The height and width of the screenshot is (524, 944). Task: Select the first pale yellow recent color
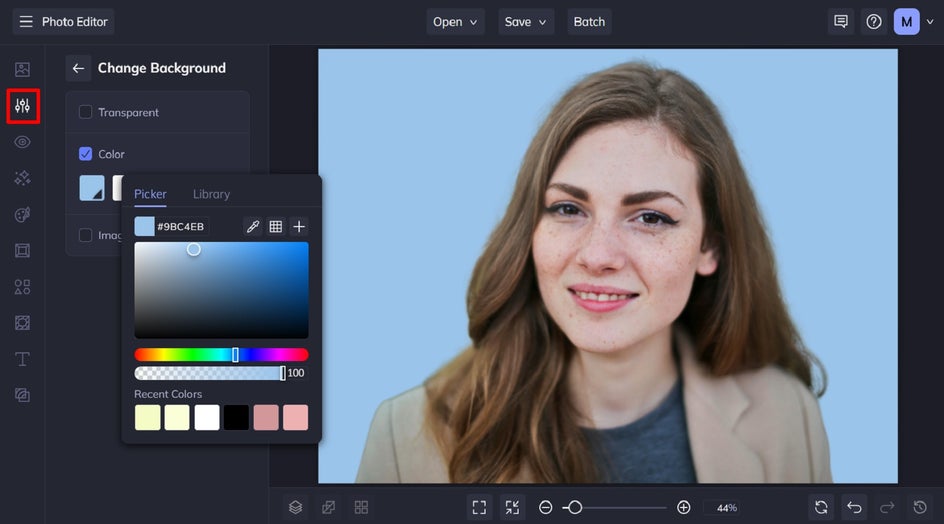[148, 417]
